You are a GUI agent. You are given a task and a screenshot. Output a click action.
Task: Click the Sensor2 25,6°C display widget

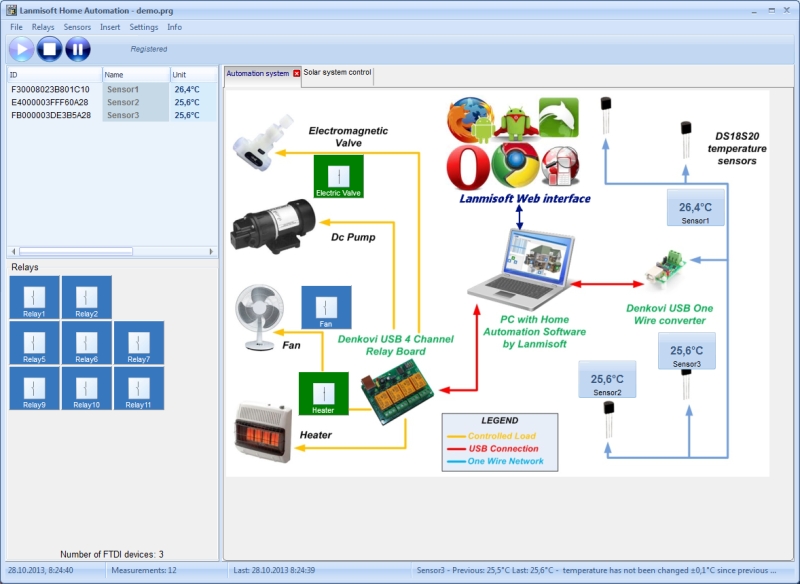tap(607, 379)
